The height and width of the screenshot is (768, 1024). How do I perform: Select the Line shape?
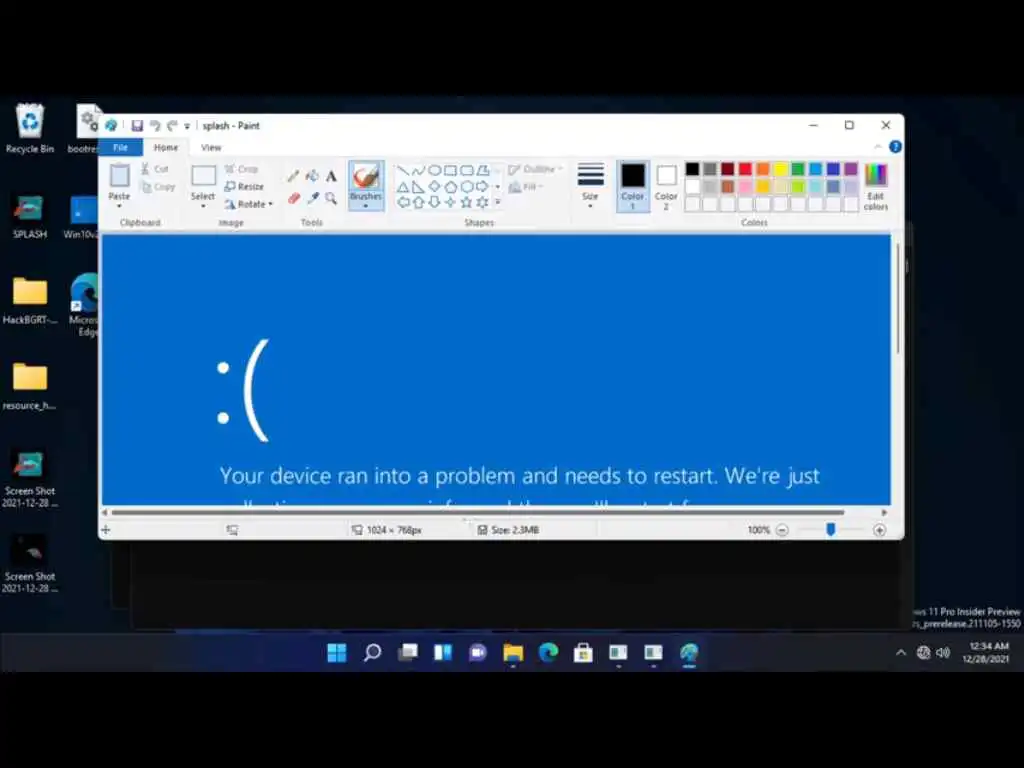coord(403,170)
